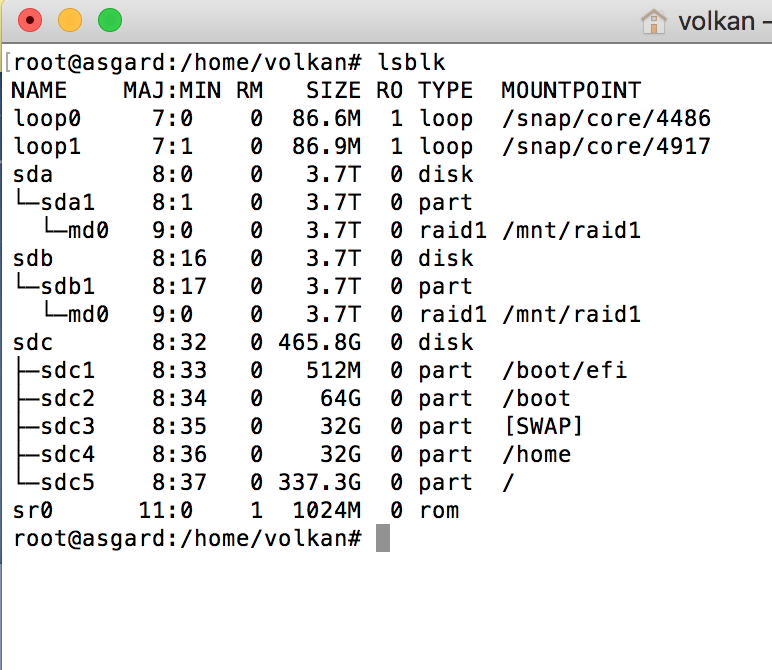Click the sda1 partition entry
Image resolution: width=772 pixels, height=670 pixels.
(x=59, y=203)
